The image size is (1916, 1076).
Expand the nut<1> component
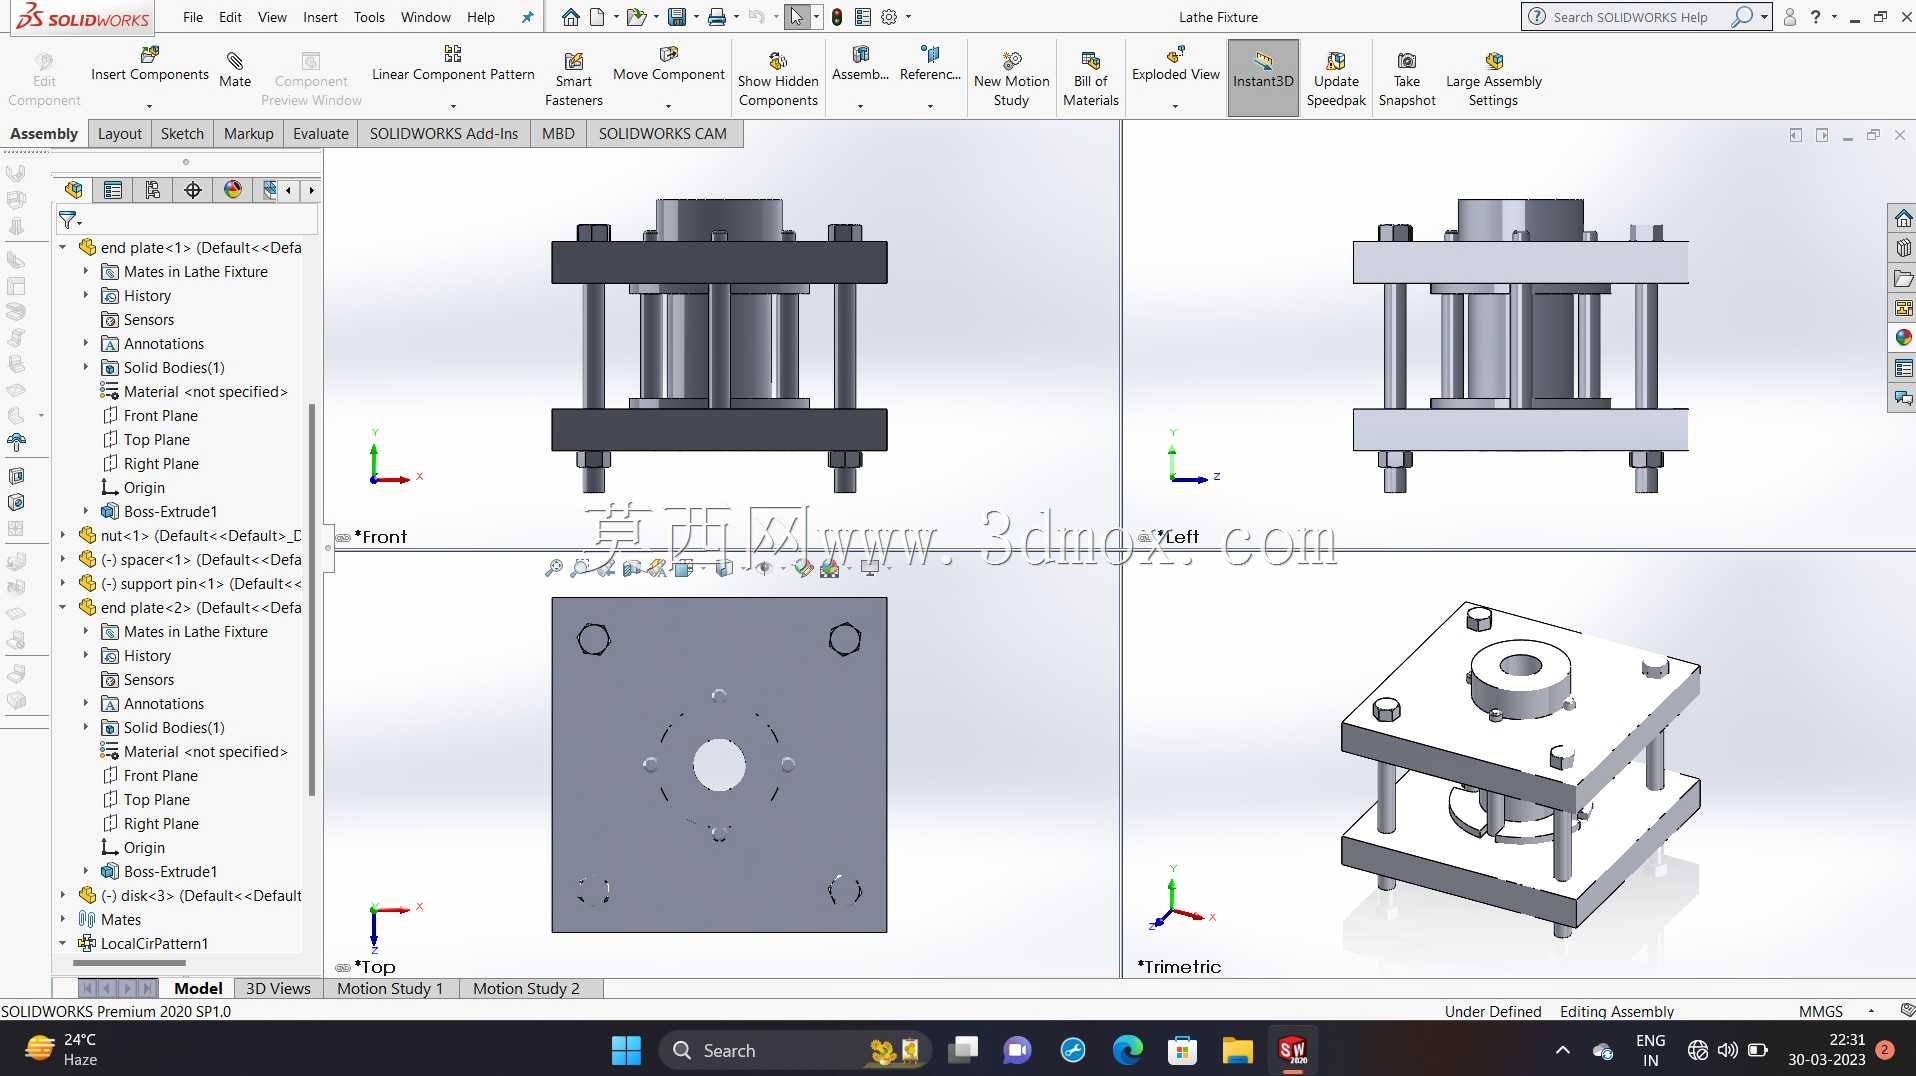point(63,536)
